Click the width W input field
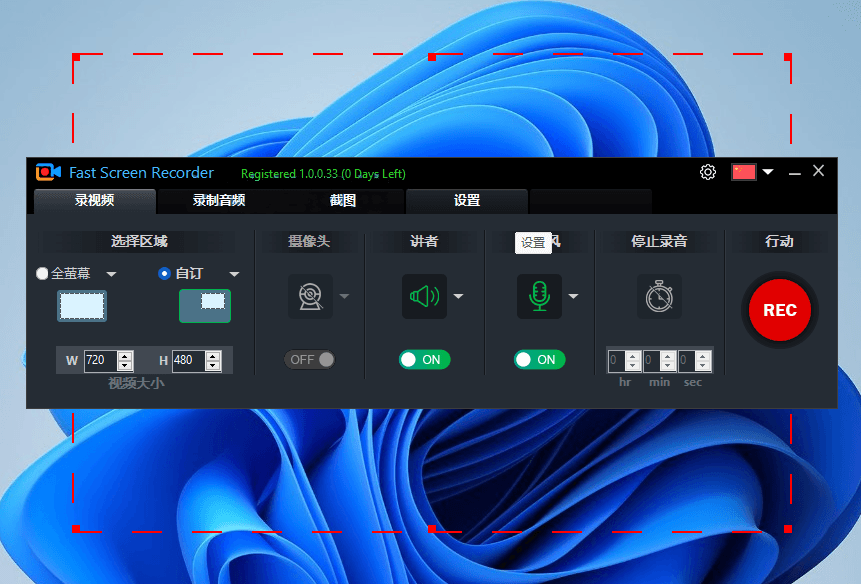Image resolution: width=861 pixels, height=584 pixels. (x=101, y=360)
